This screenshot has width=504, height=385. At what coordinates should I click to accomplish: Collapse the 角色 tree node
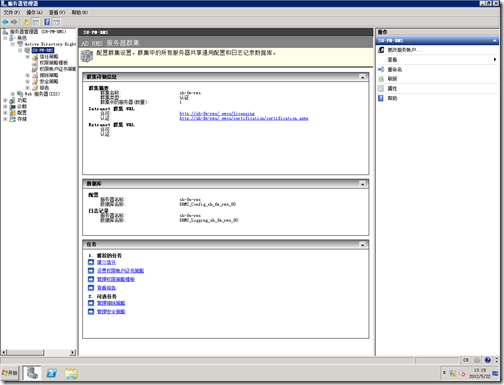[5, 38]
